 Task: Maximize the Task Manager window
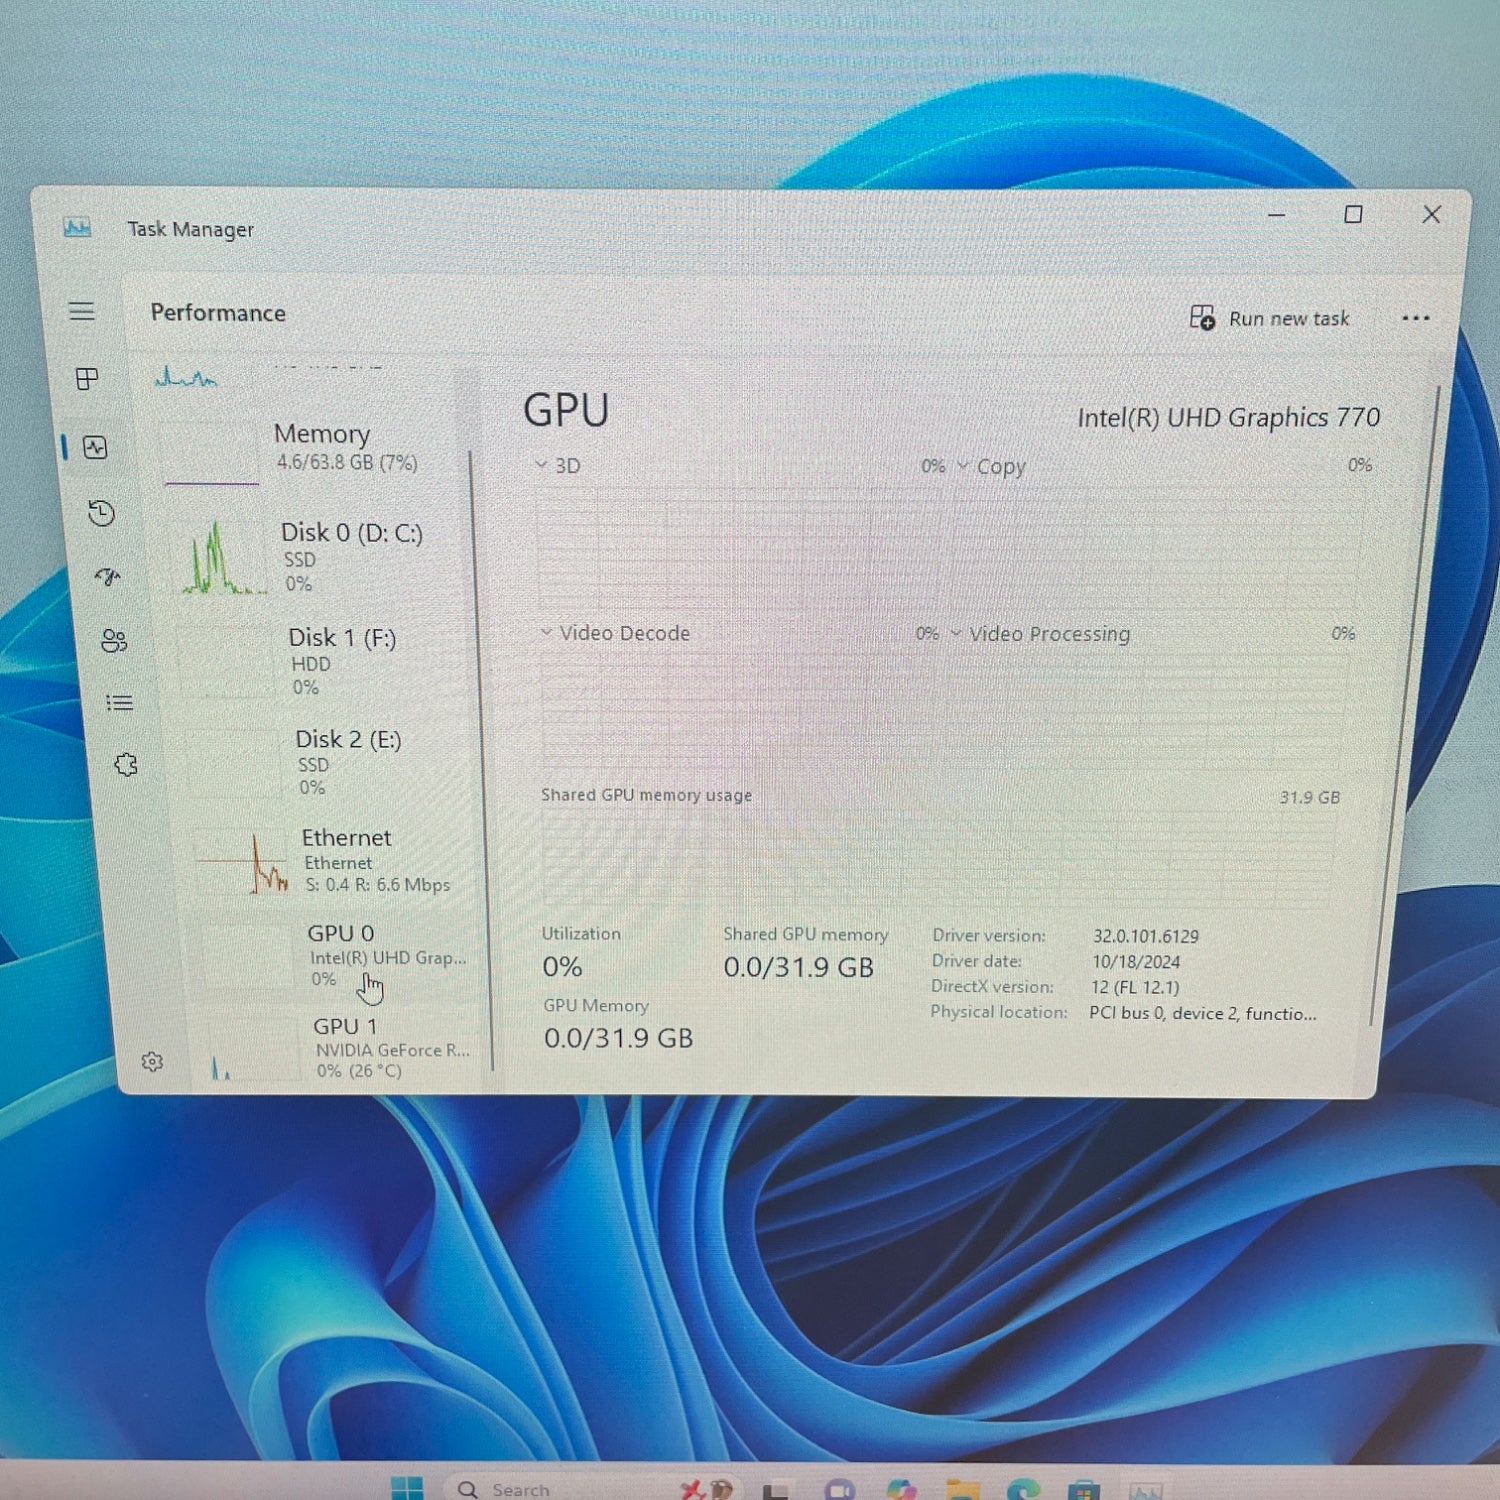[1353, 214]
